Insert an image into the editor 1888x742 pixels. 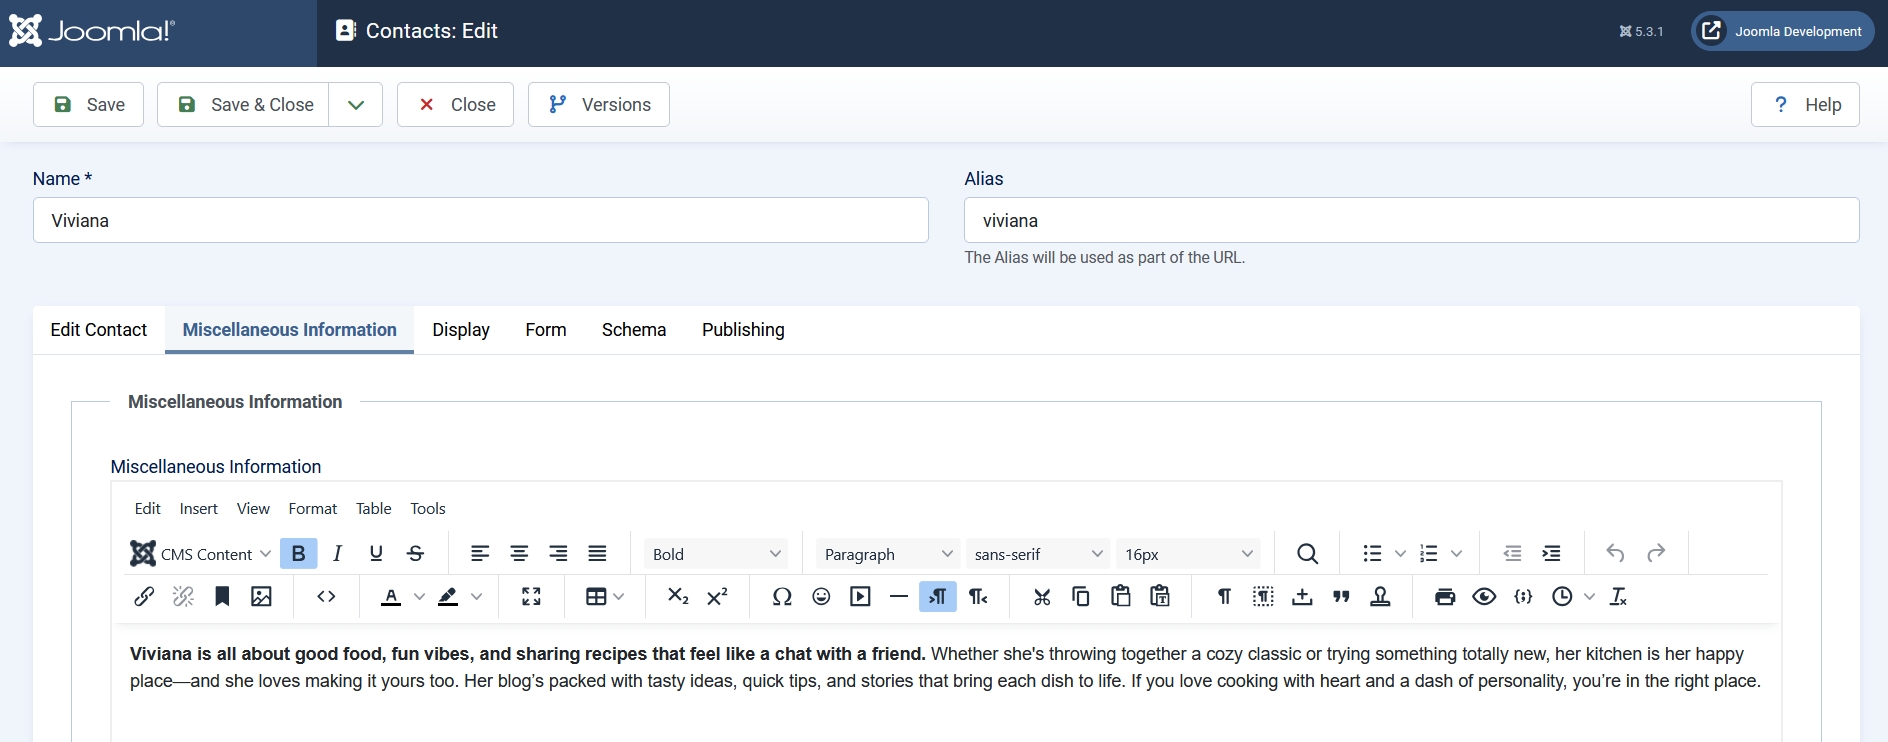[x=261, y=596]
